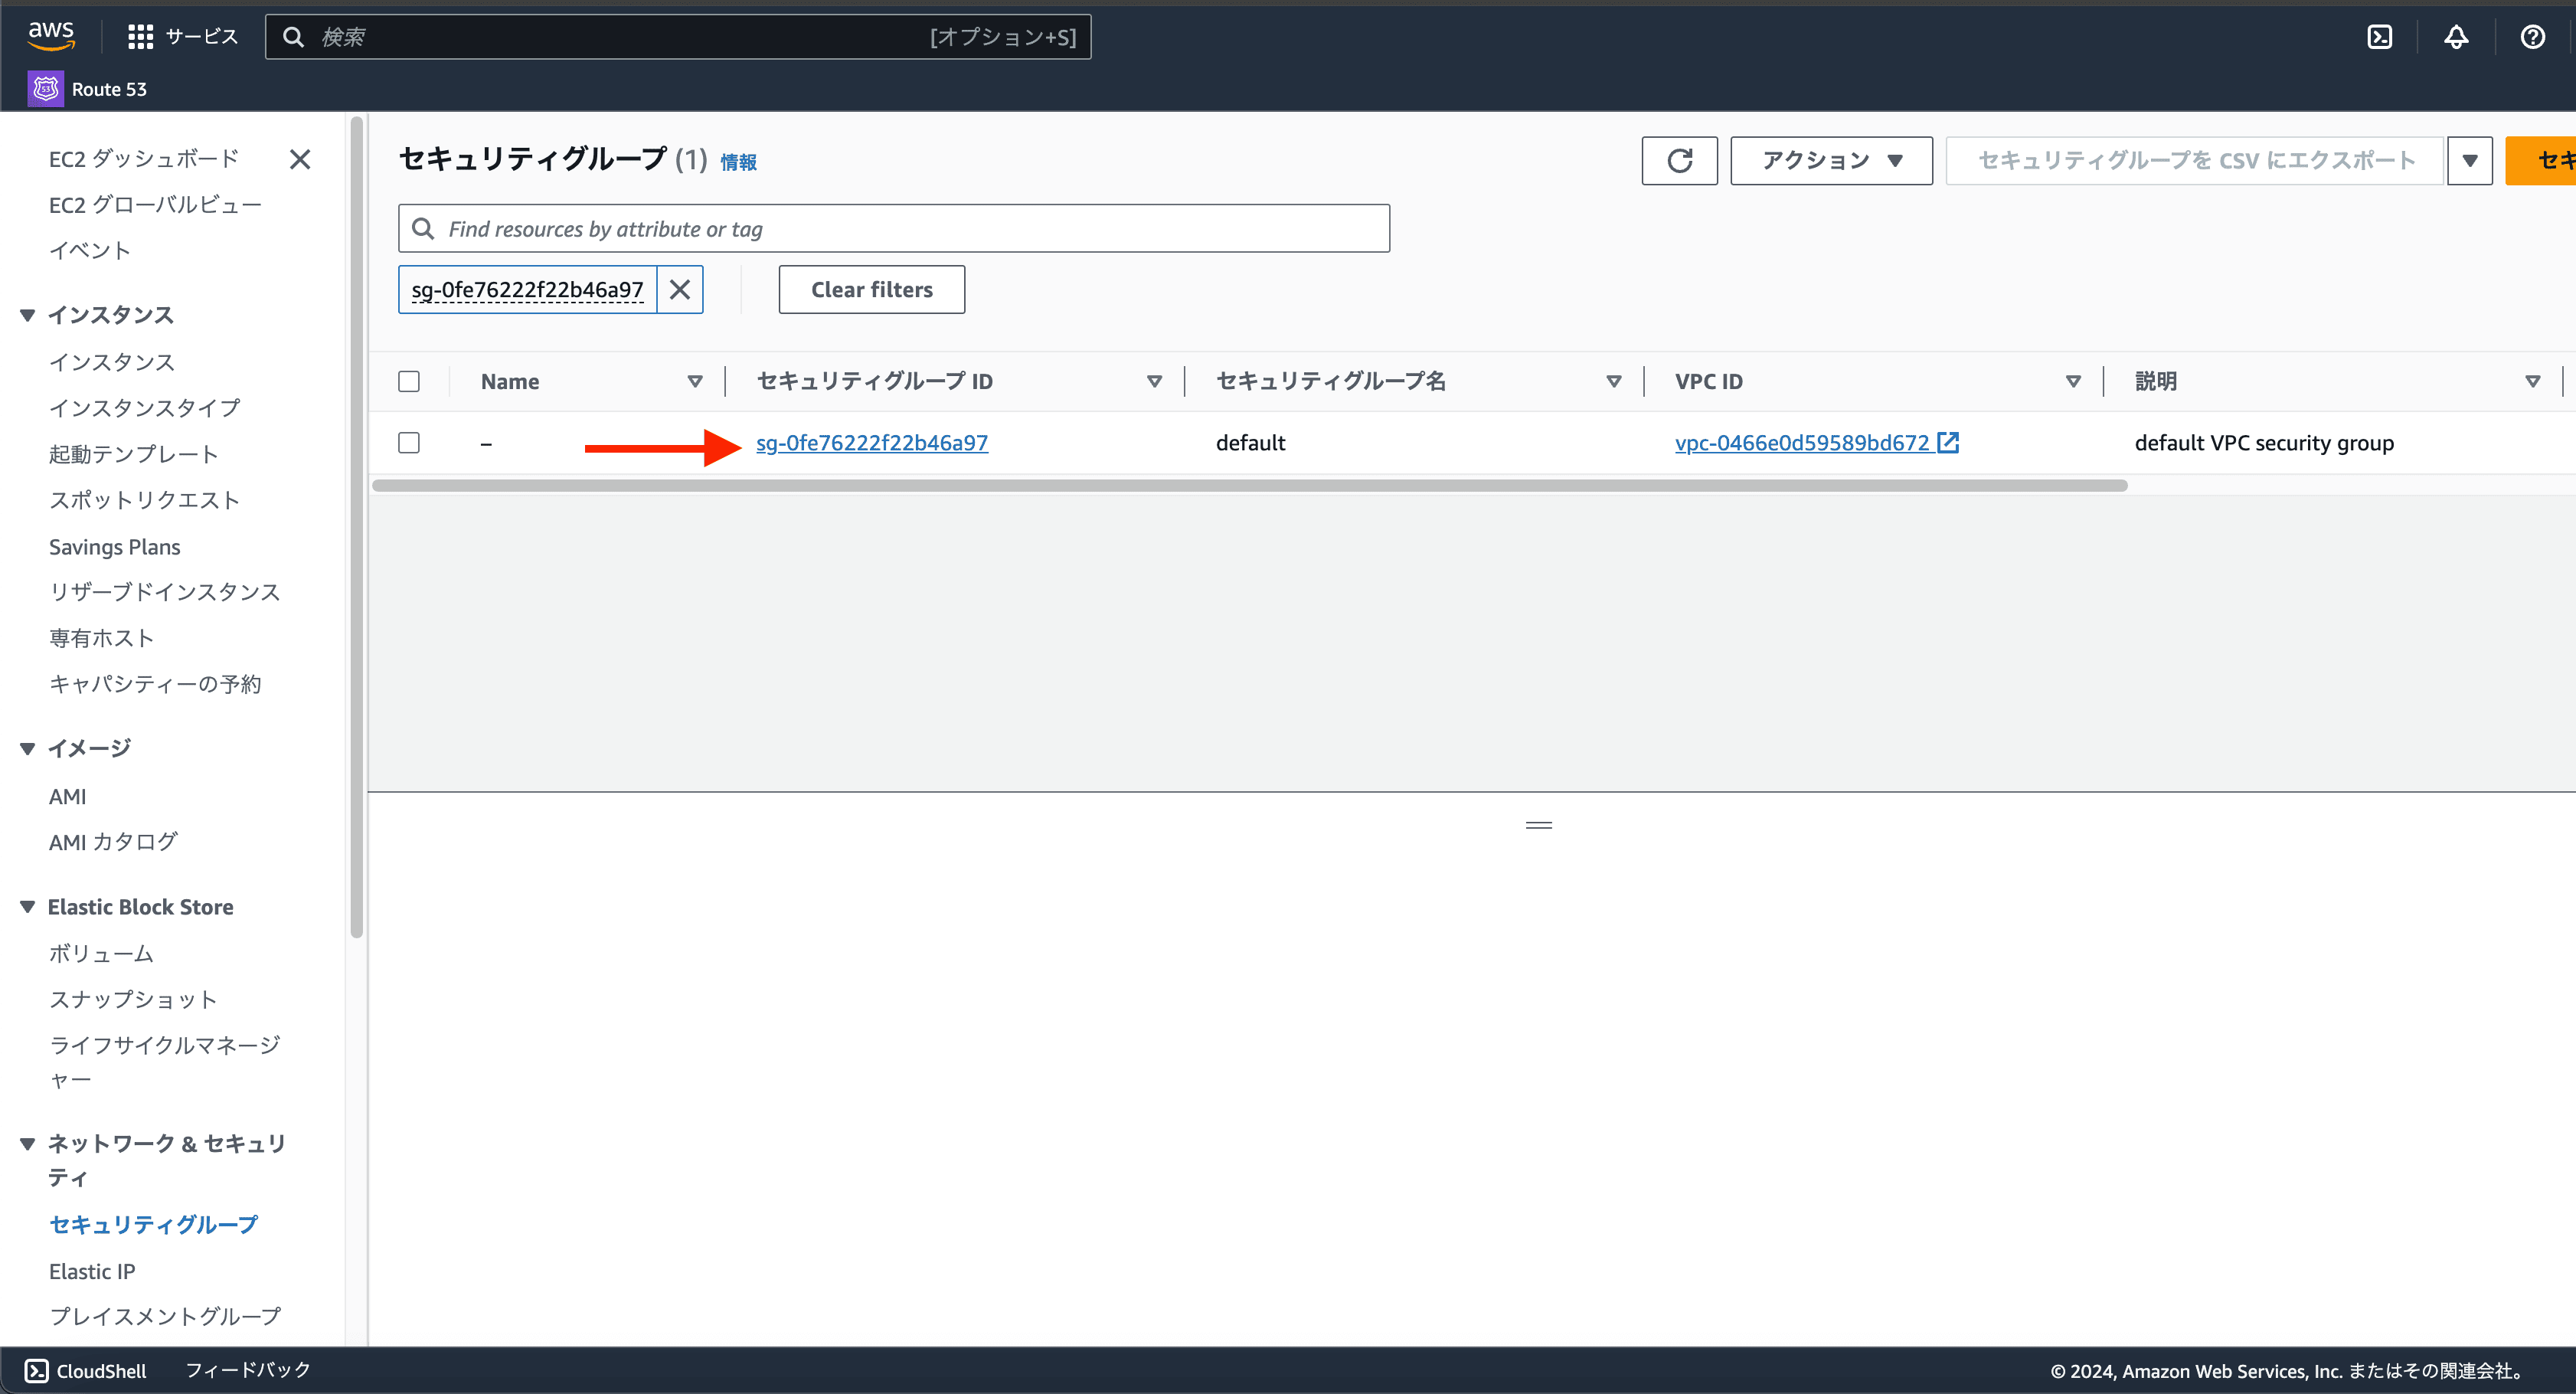
Task: Open EC2 ダッシュボード
Action: point(144,159)
